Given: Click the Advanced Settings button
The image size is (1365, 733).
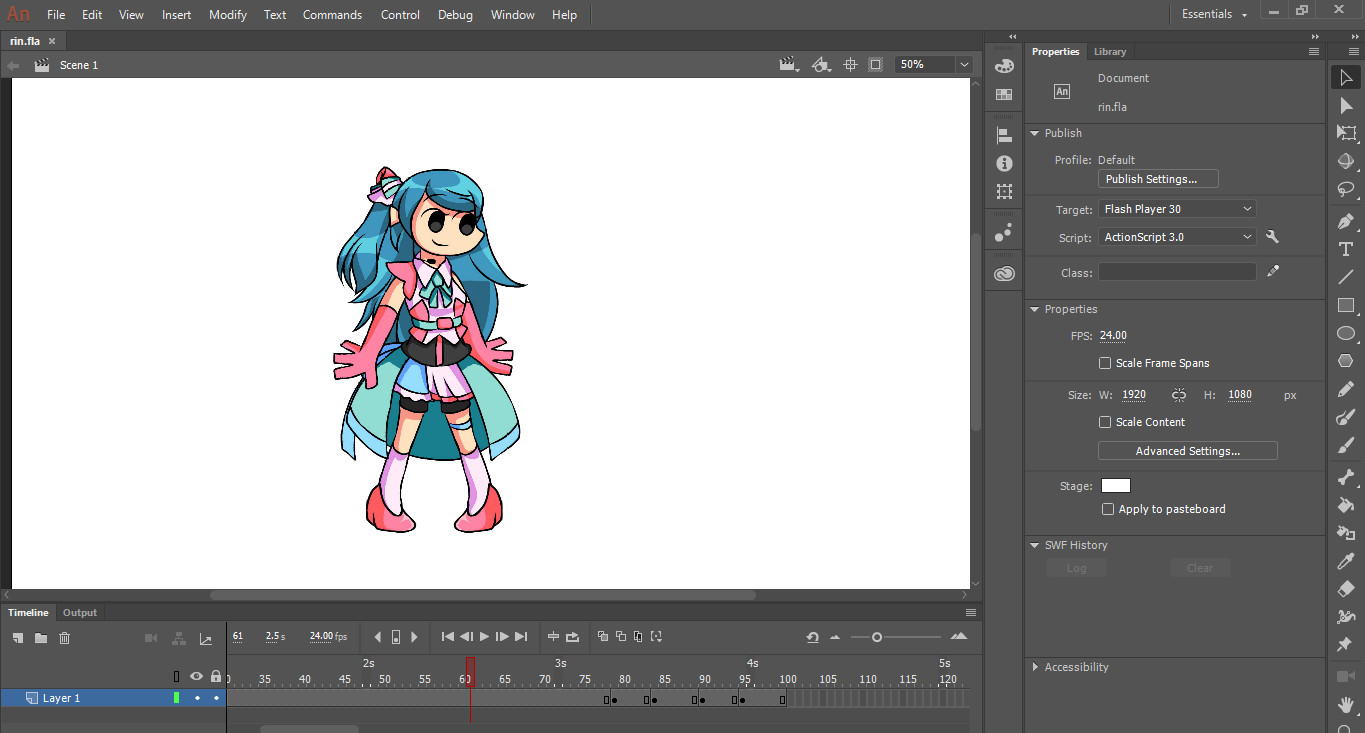Looking at the screenshot, I should click(1187, 451).
